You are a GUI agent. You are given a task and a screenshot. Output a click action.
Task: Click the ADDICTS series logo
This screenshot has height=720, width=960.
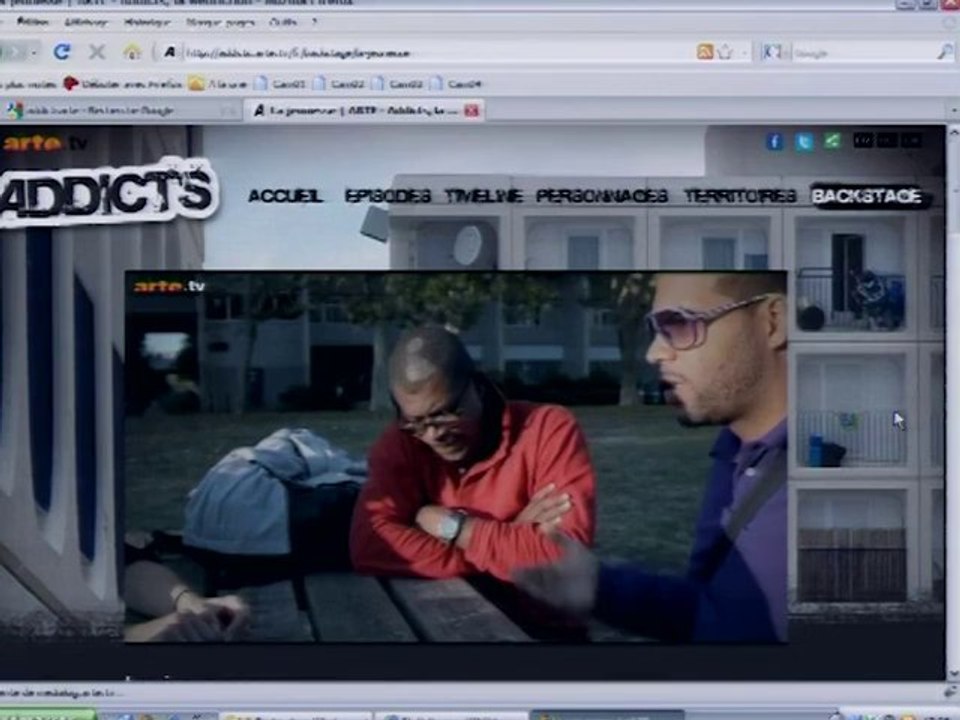[107, 192]
